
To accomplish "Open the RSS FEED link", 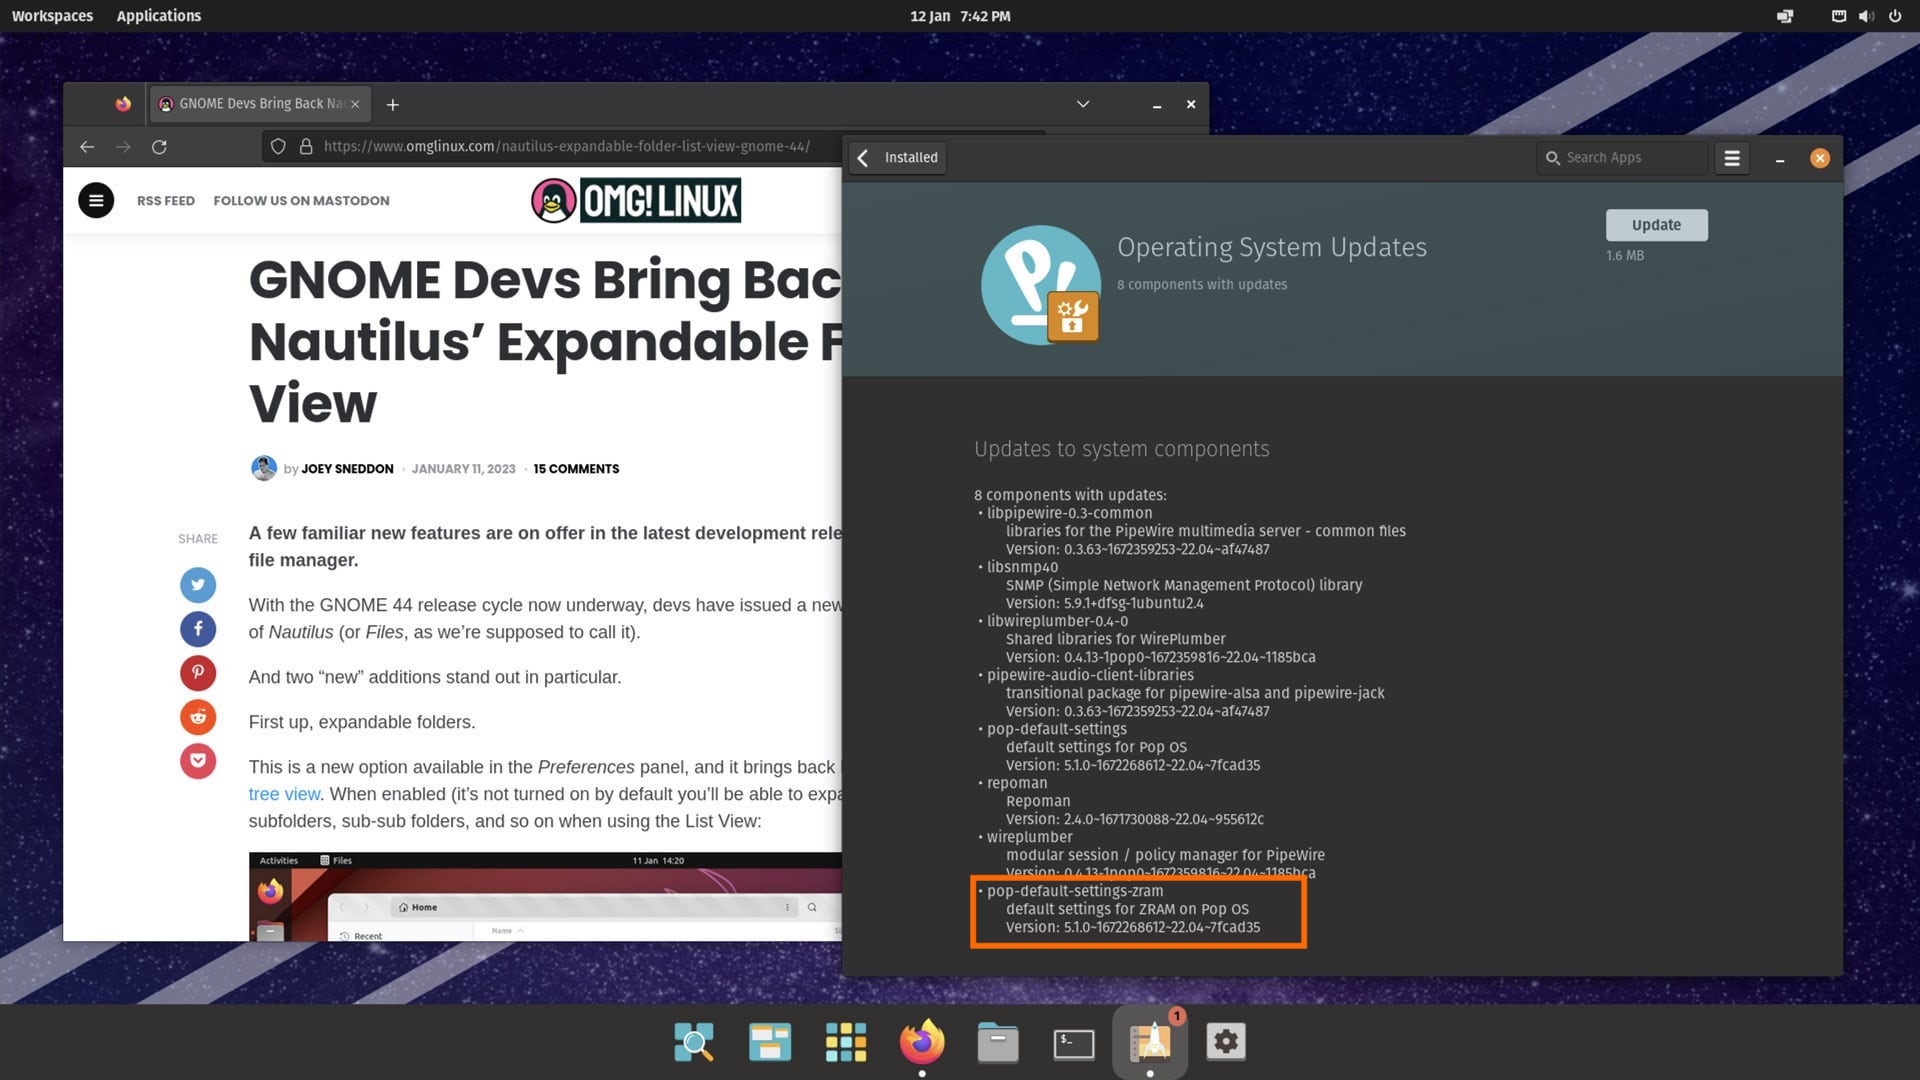I will tap(166, 200).
